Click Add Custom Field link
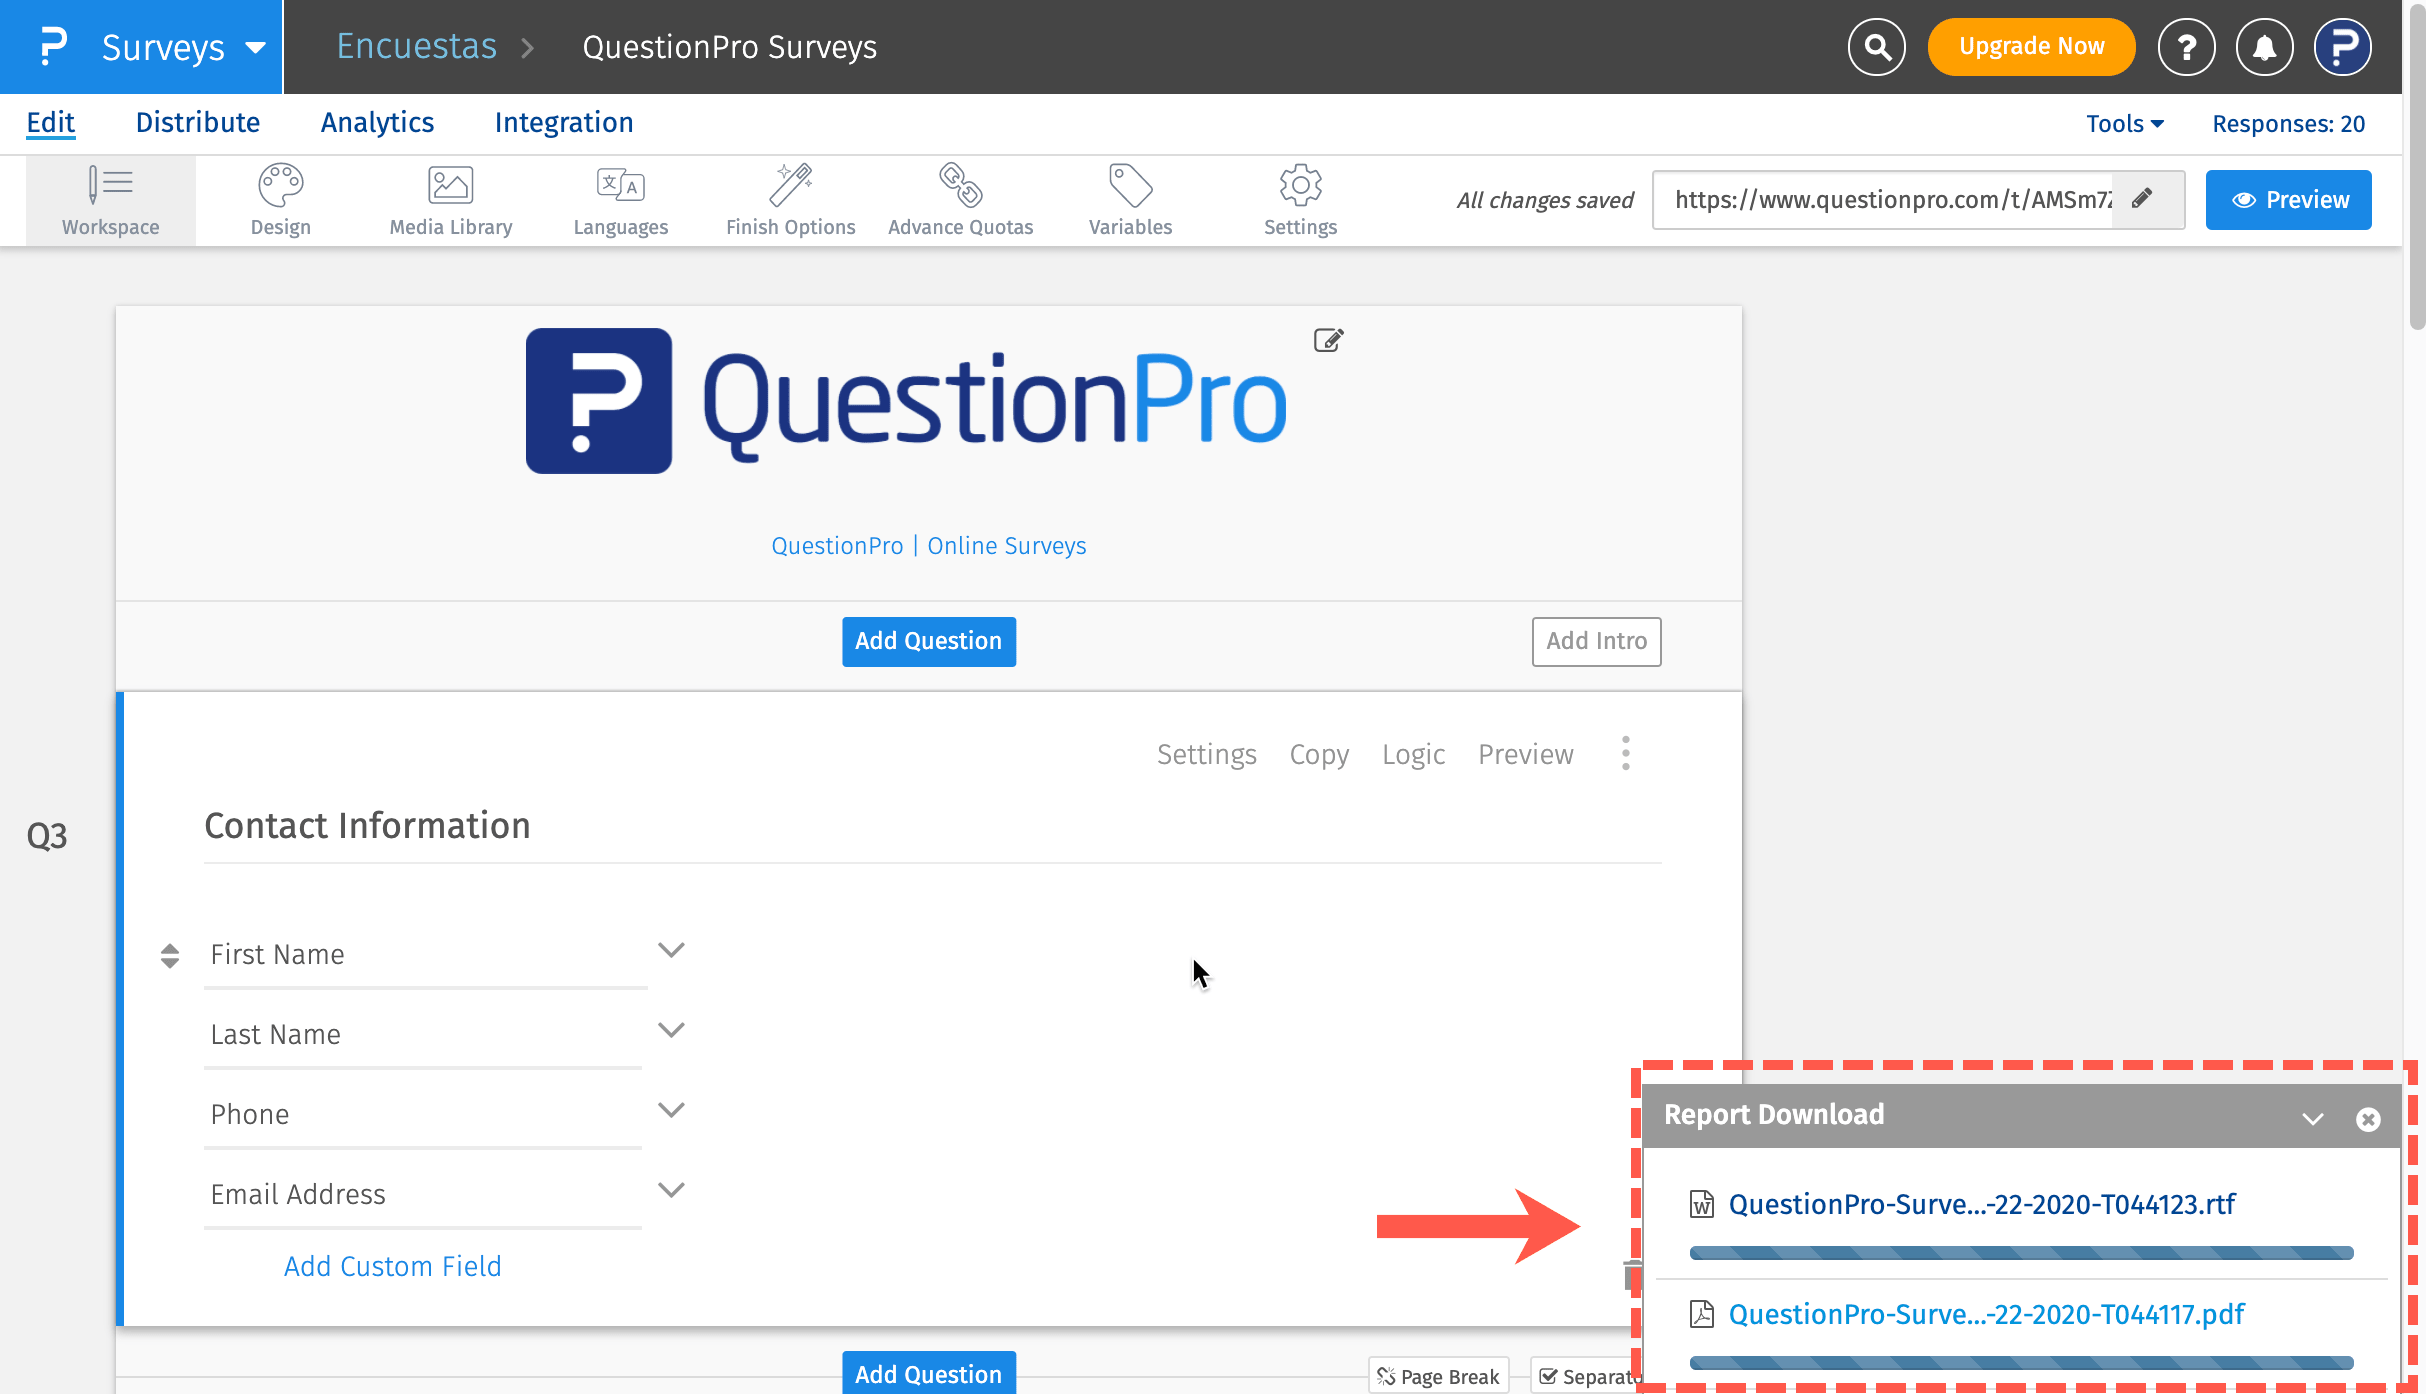Screen dimensions: 2426x1394 [x=392, y=1266]
